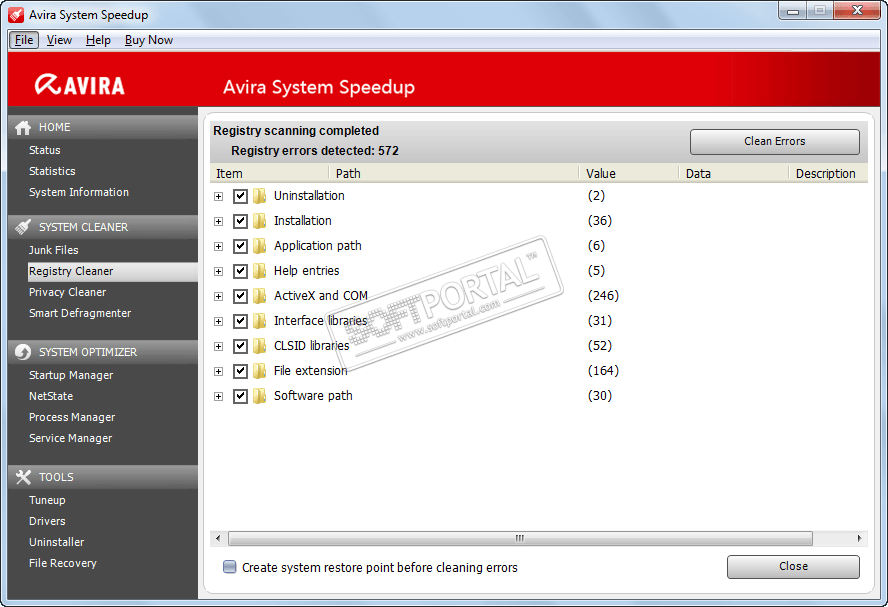Click the Tools wrench-and-screwdriver icon
Viewport: 888px width, 607px height.
[23, 477]
